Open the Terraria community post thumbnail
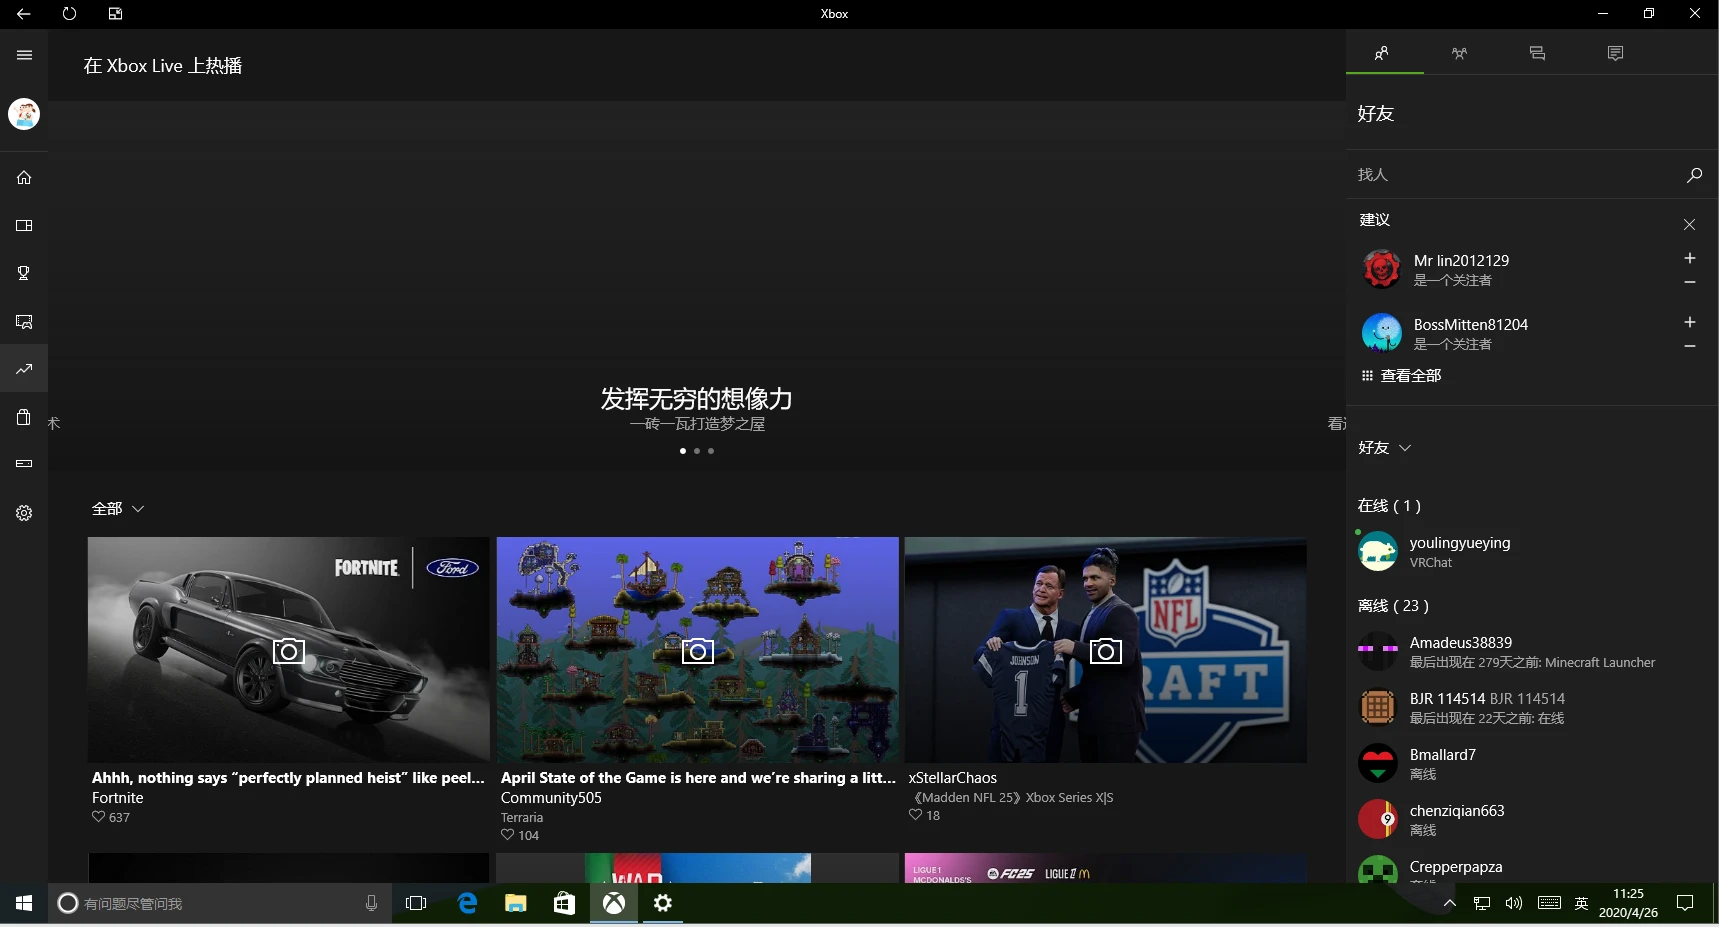The height and width of the screenshot is (927, 1719). pos(697,650)
